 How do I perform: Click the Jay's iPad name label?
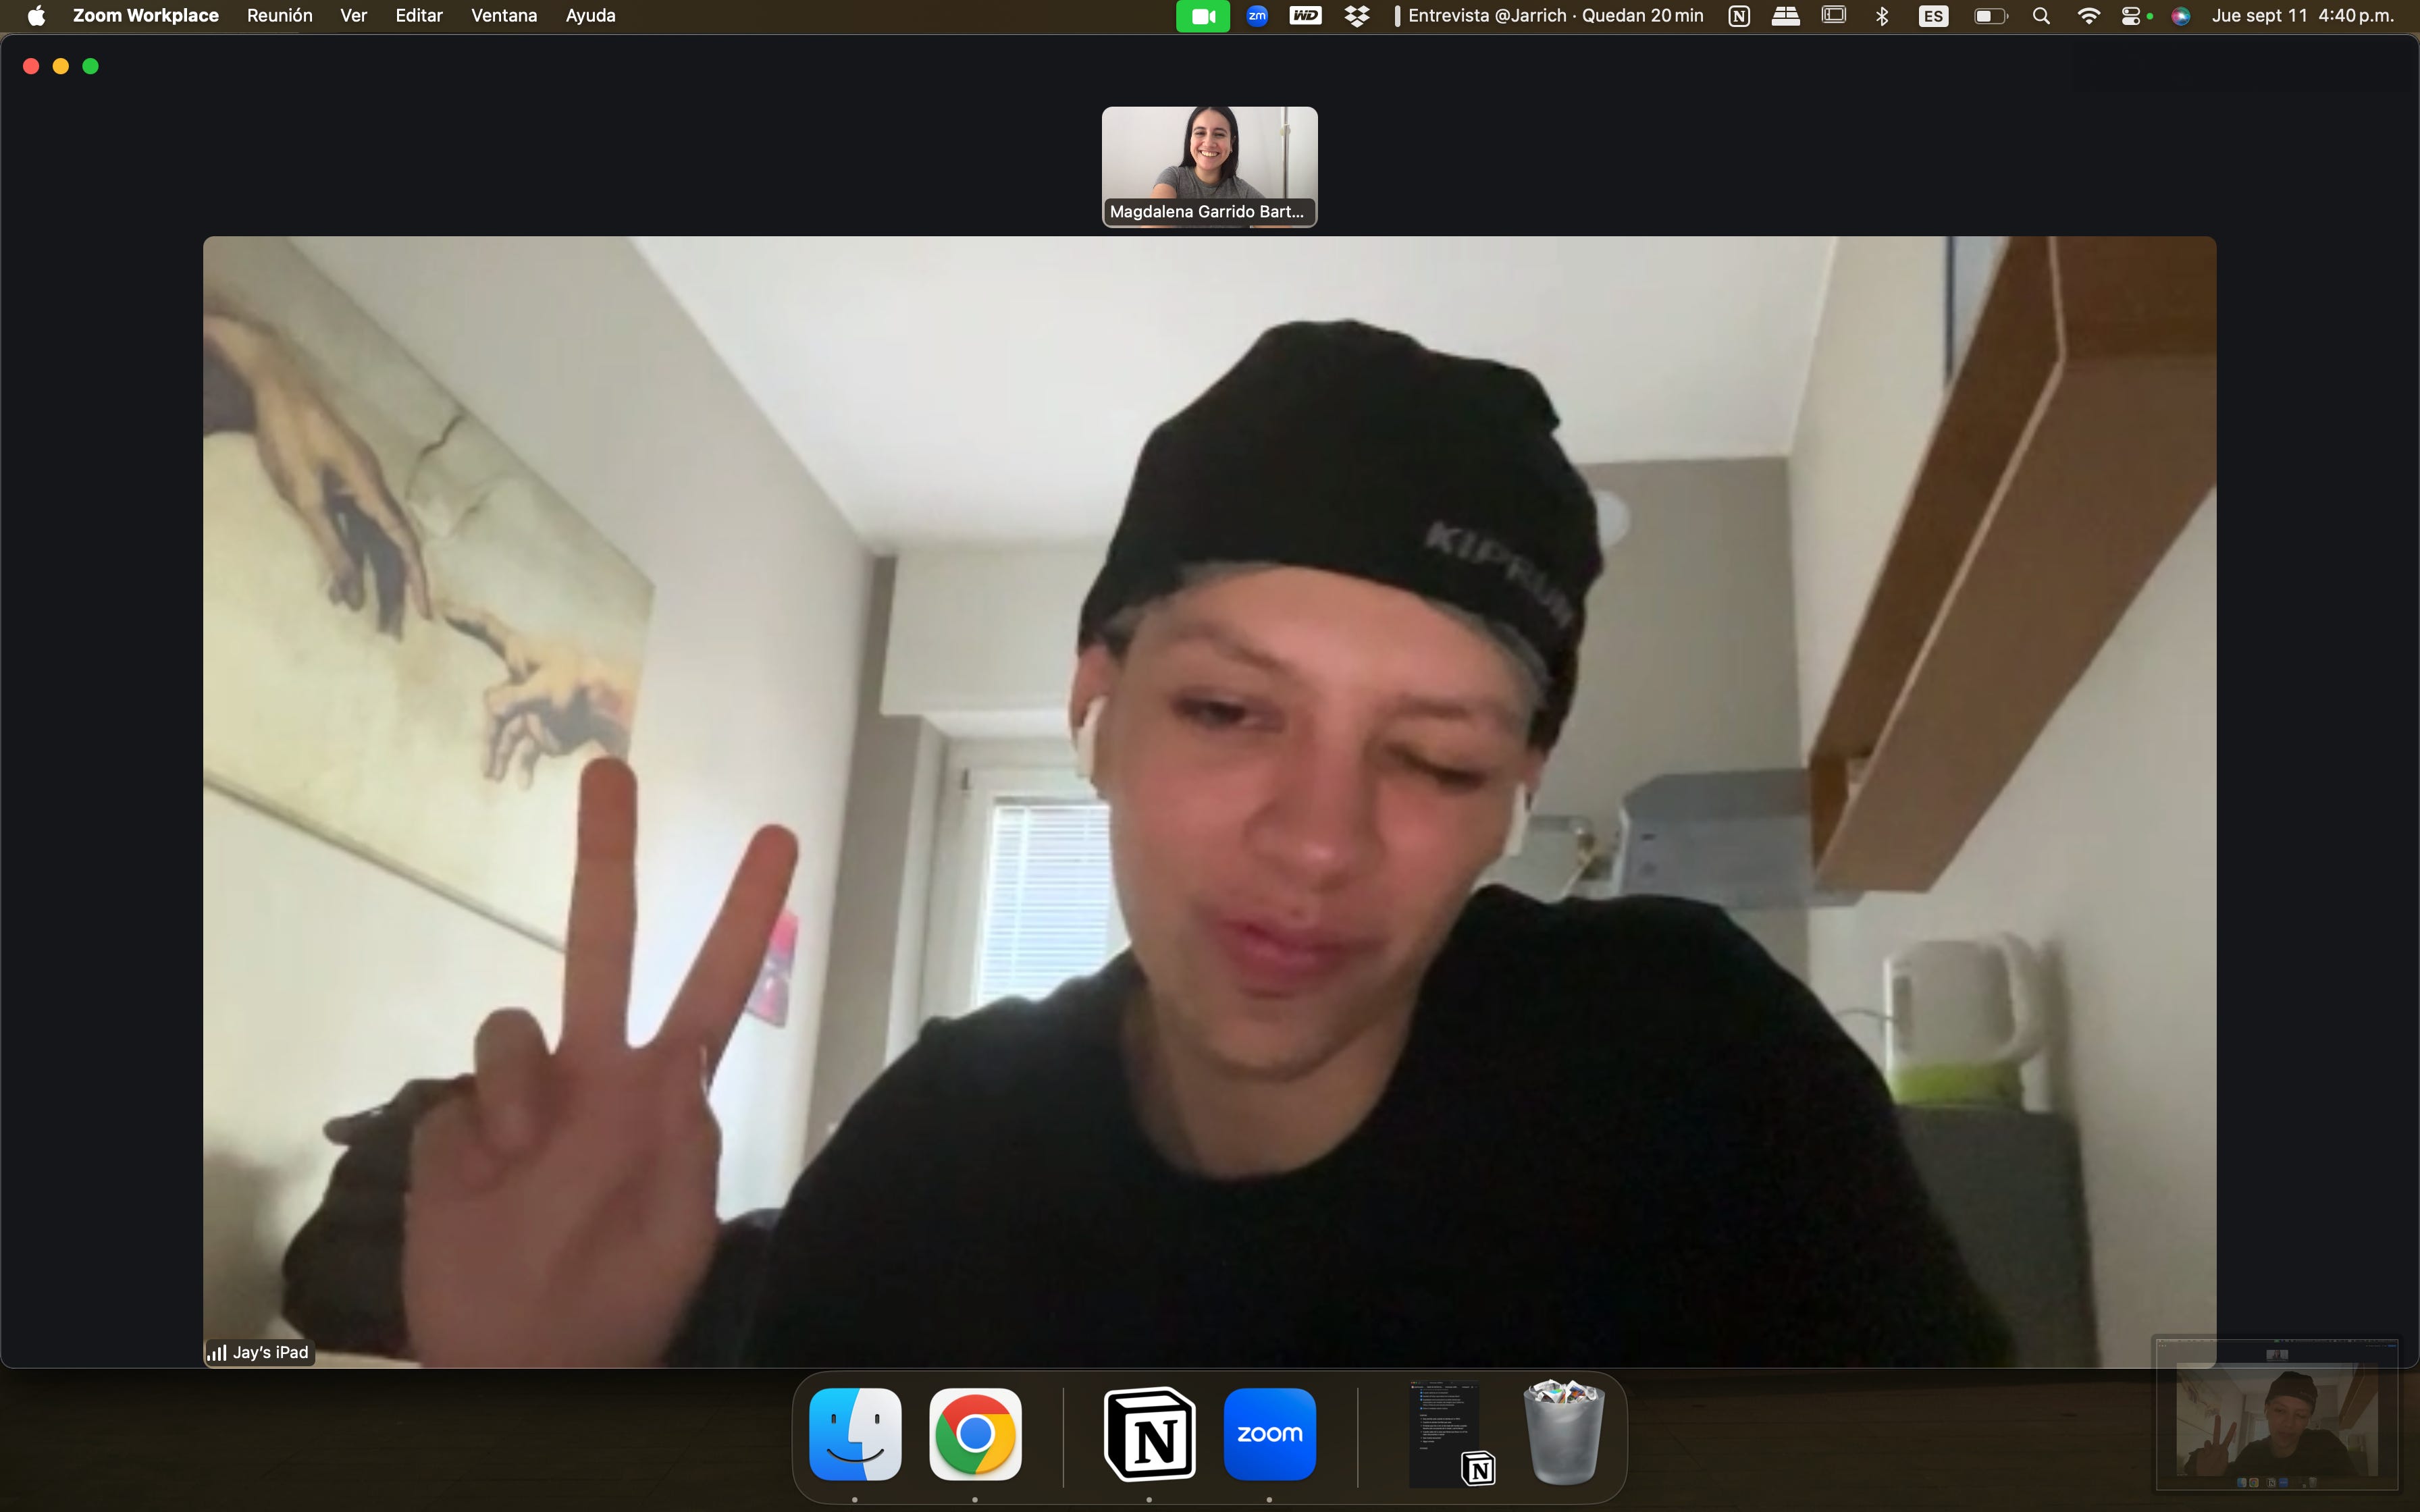pos(270,1352)
